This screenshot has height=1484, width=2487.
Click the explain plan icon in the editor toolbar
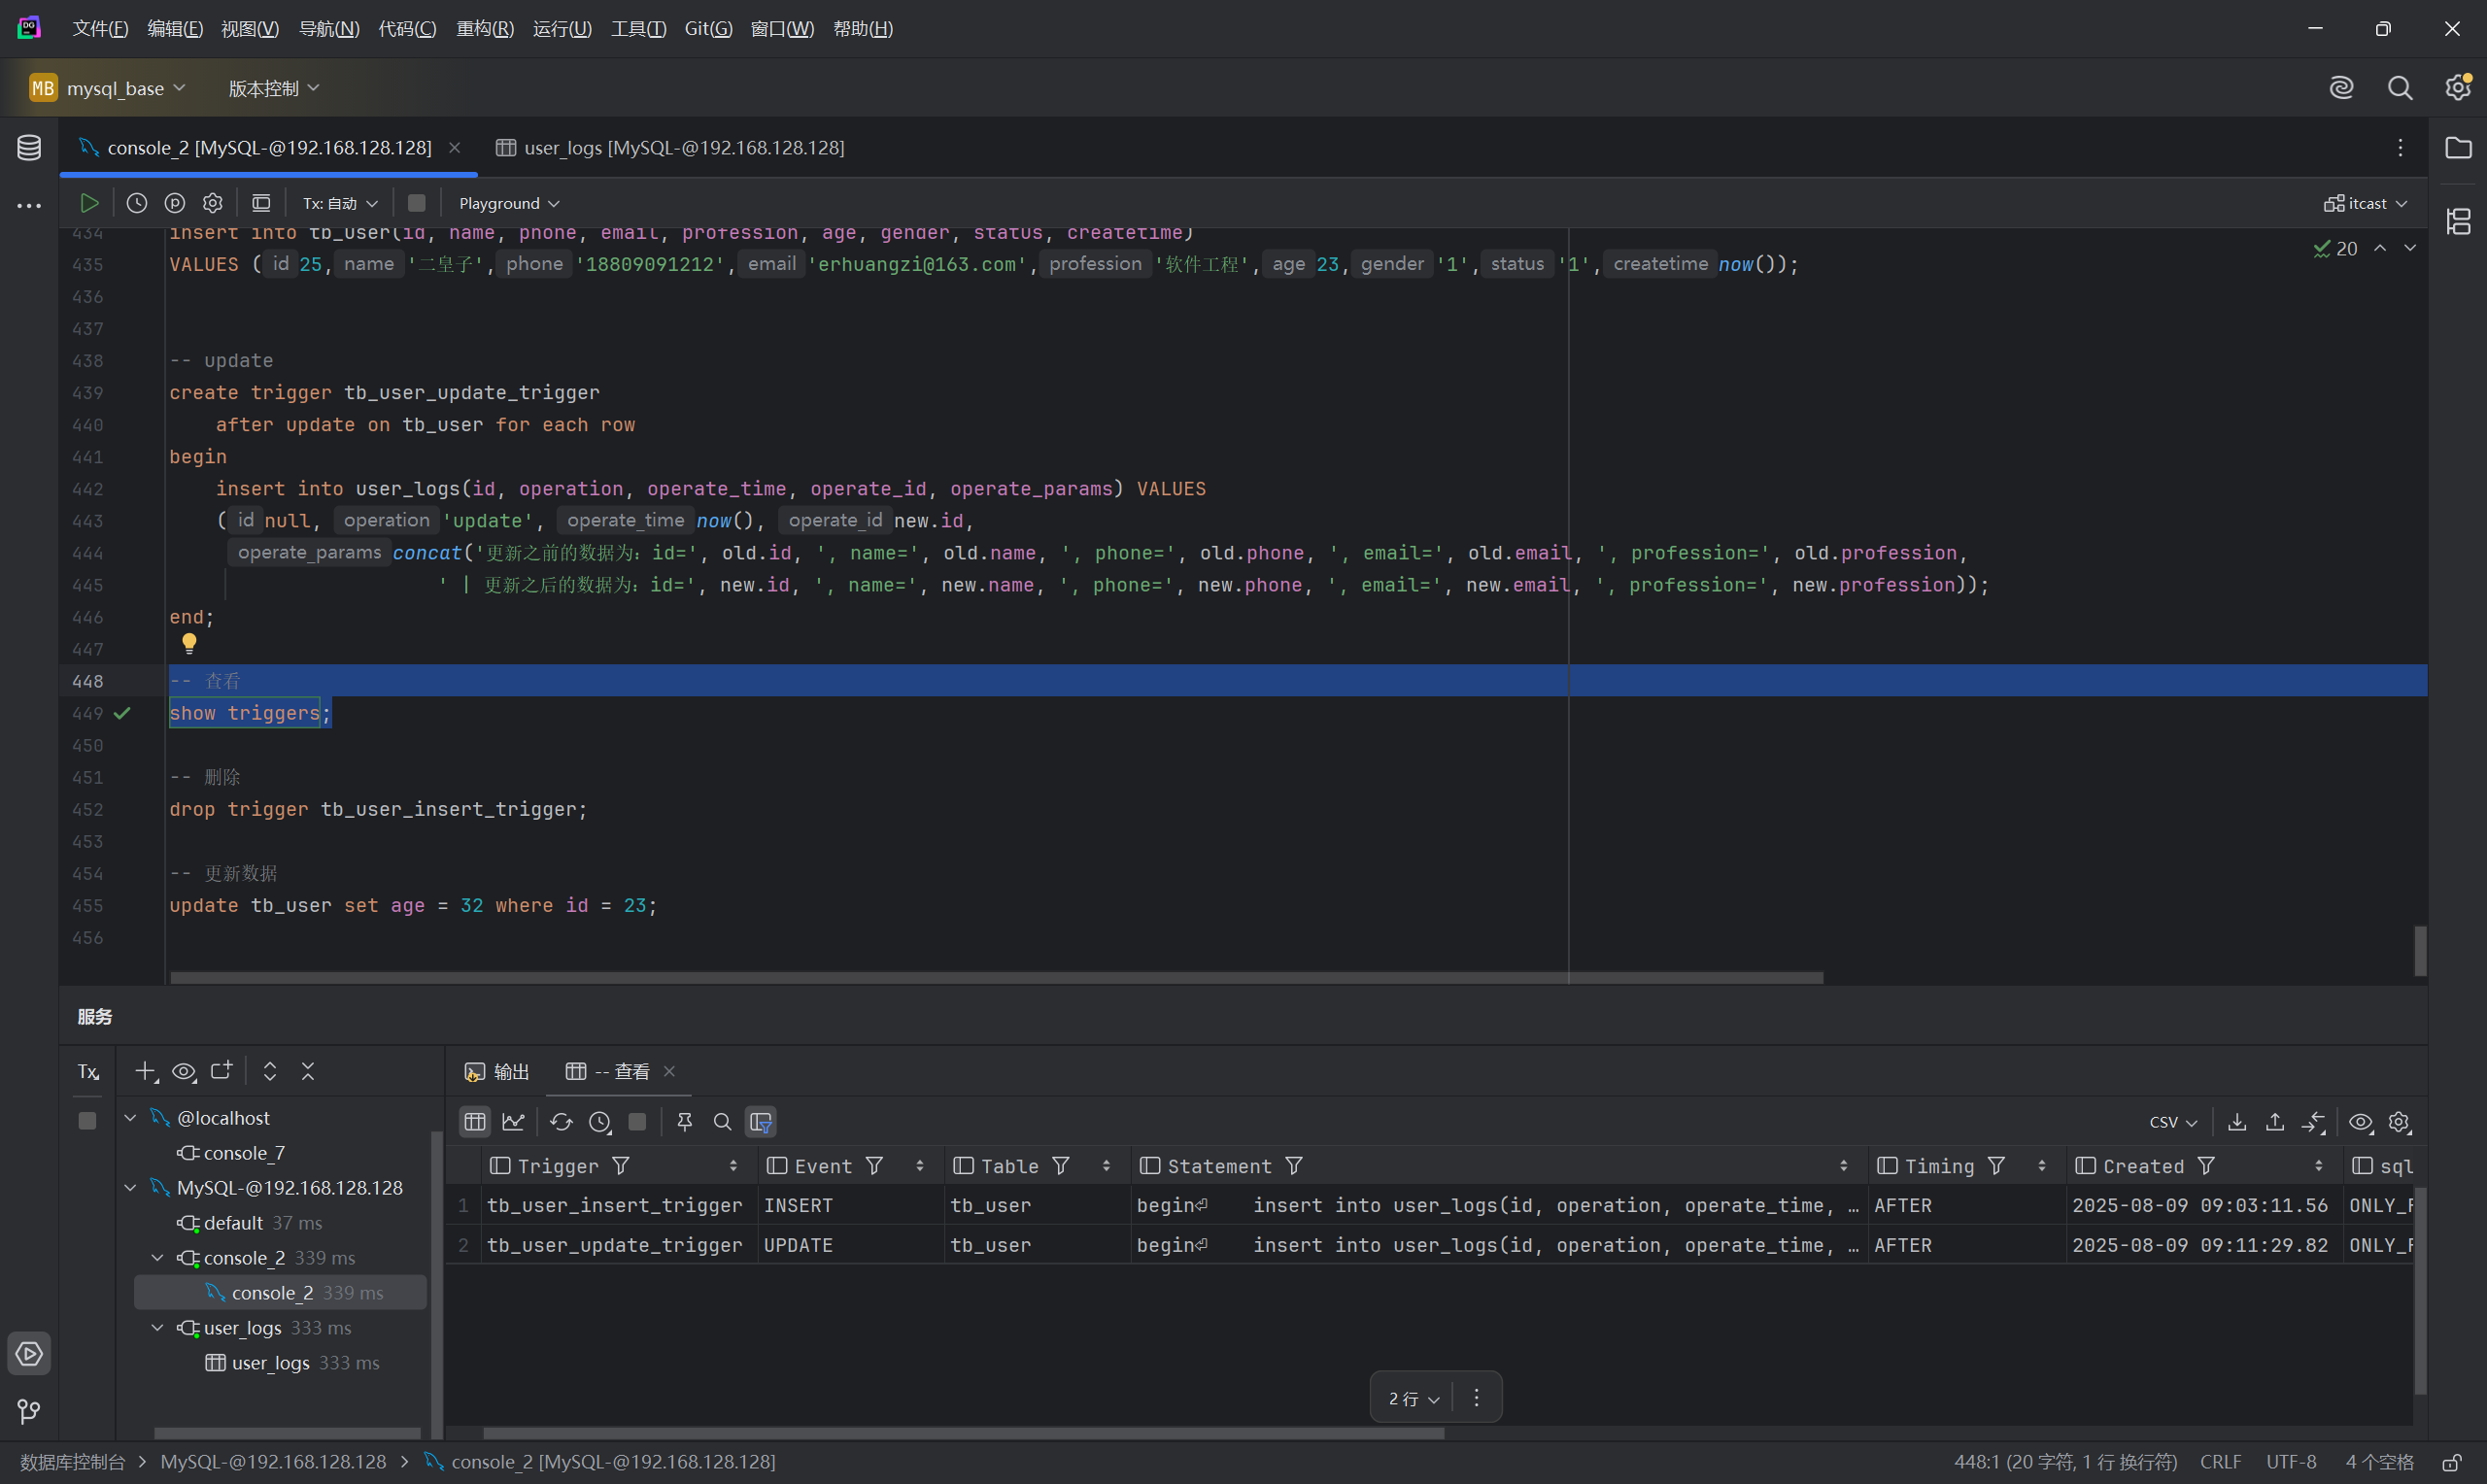[175, 203]
